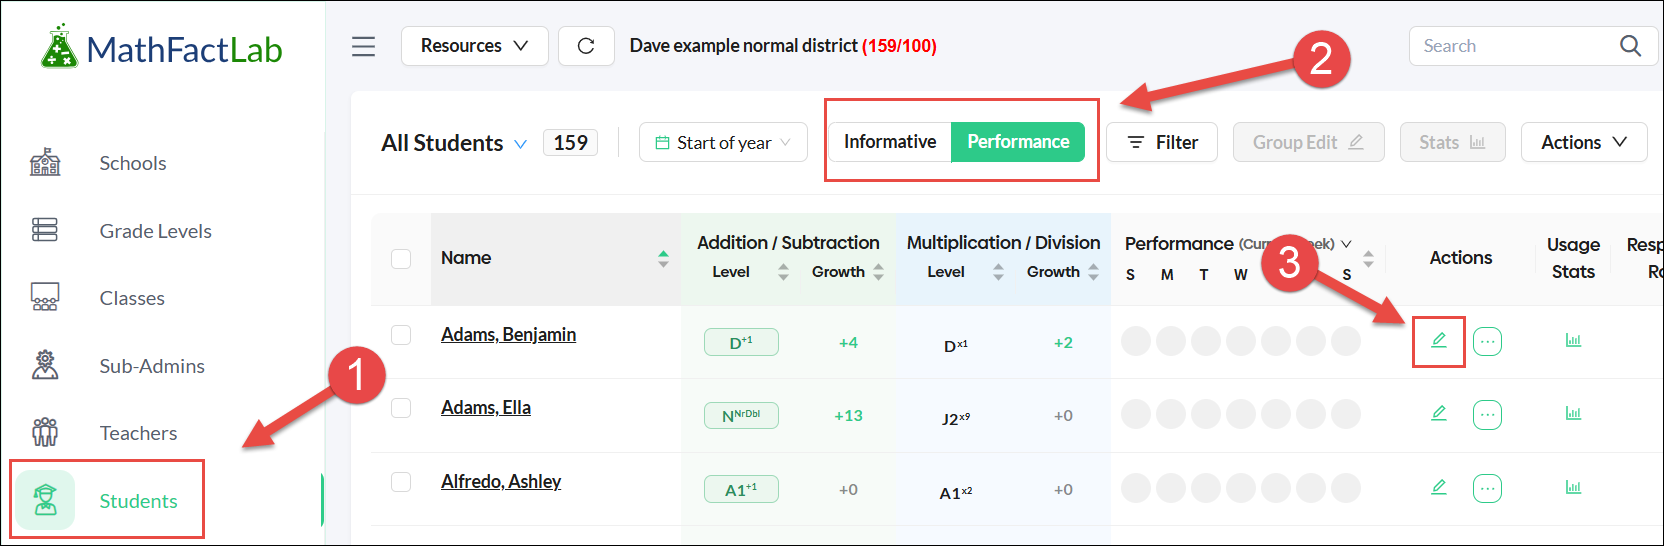Switch view to Performance

[1018, 142]
